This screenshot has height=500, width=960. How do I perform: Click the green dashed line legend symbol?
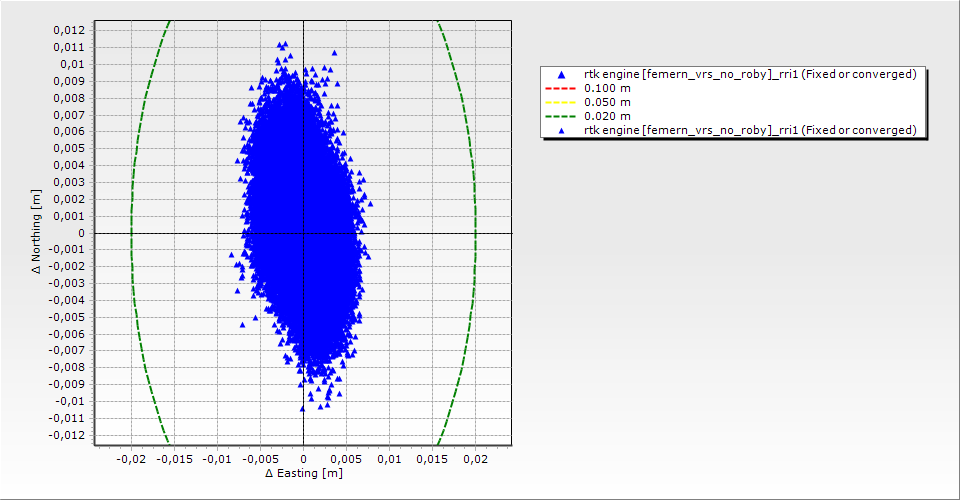coord(561,117)
